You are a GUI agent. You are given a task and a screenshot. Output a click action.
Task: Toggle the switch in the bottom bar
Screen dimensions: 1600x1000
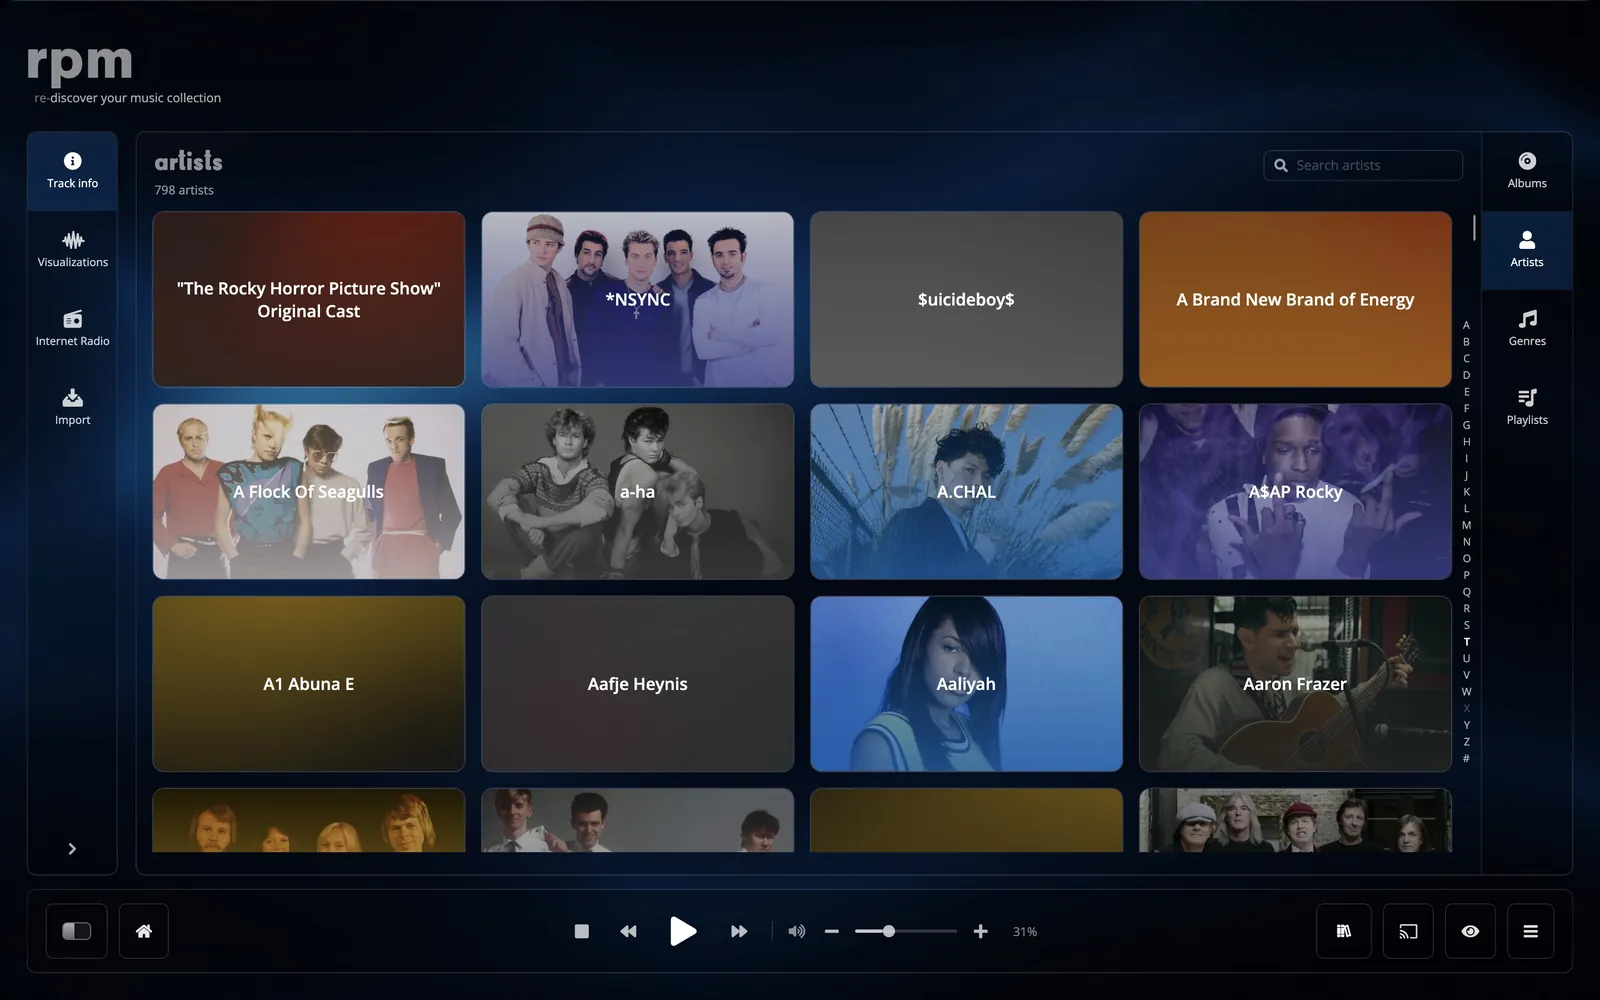tap(77, 931)
